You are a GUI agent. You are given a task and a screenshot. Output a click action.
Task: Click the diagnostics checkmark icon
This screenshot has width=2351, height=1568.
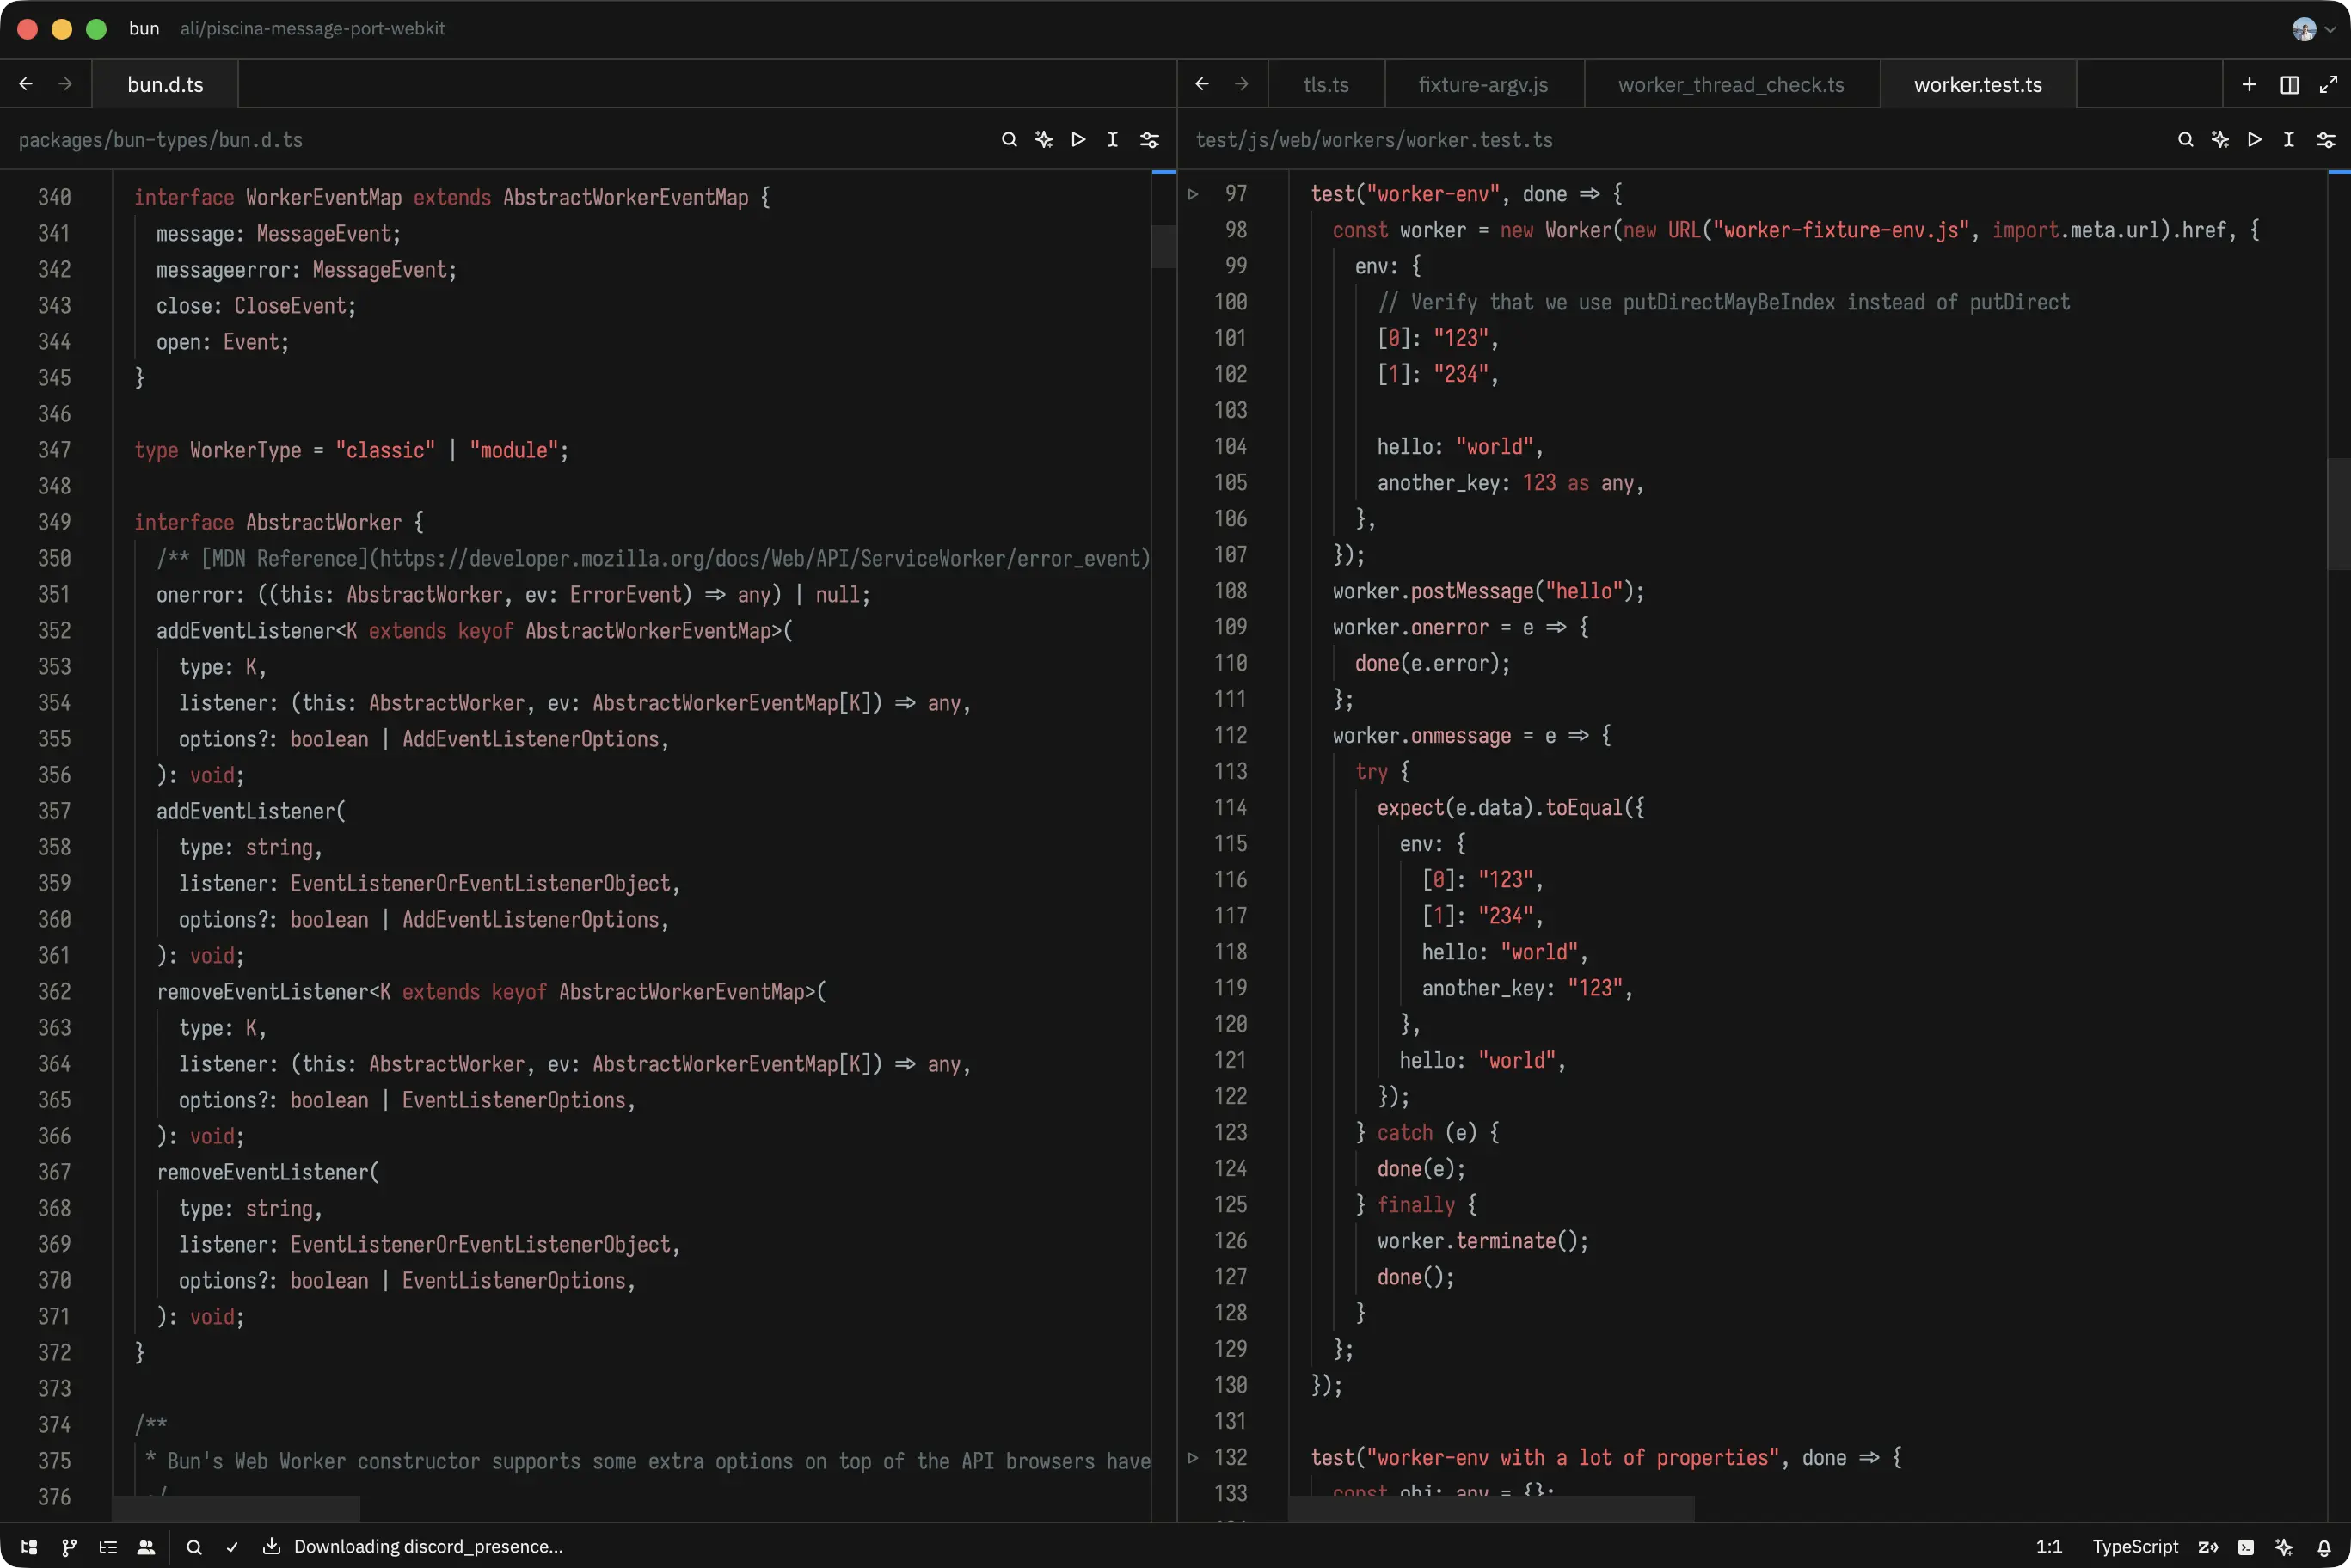232,1546
